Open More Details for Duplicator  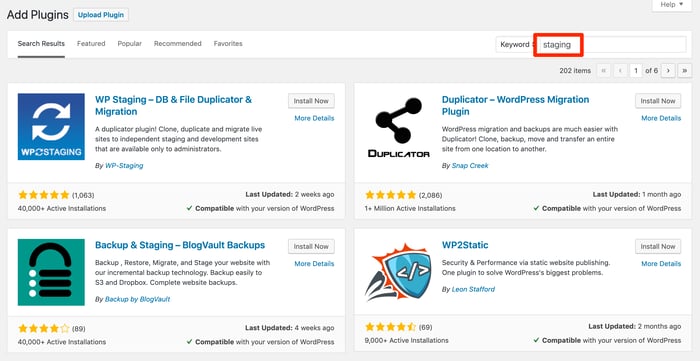[x=661, y=118]
